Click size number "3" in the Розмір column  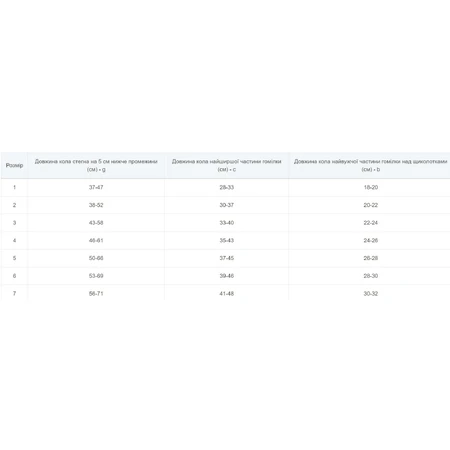point(14,223)
